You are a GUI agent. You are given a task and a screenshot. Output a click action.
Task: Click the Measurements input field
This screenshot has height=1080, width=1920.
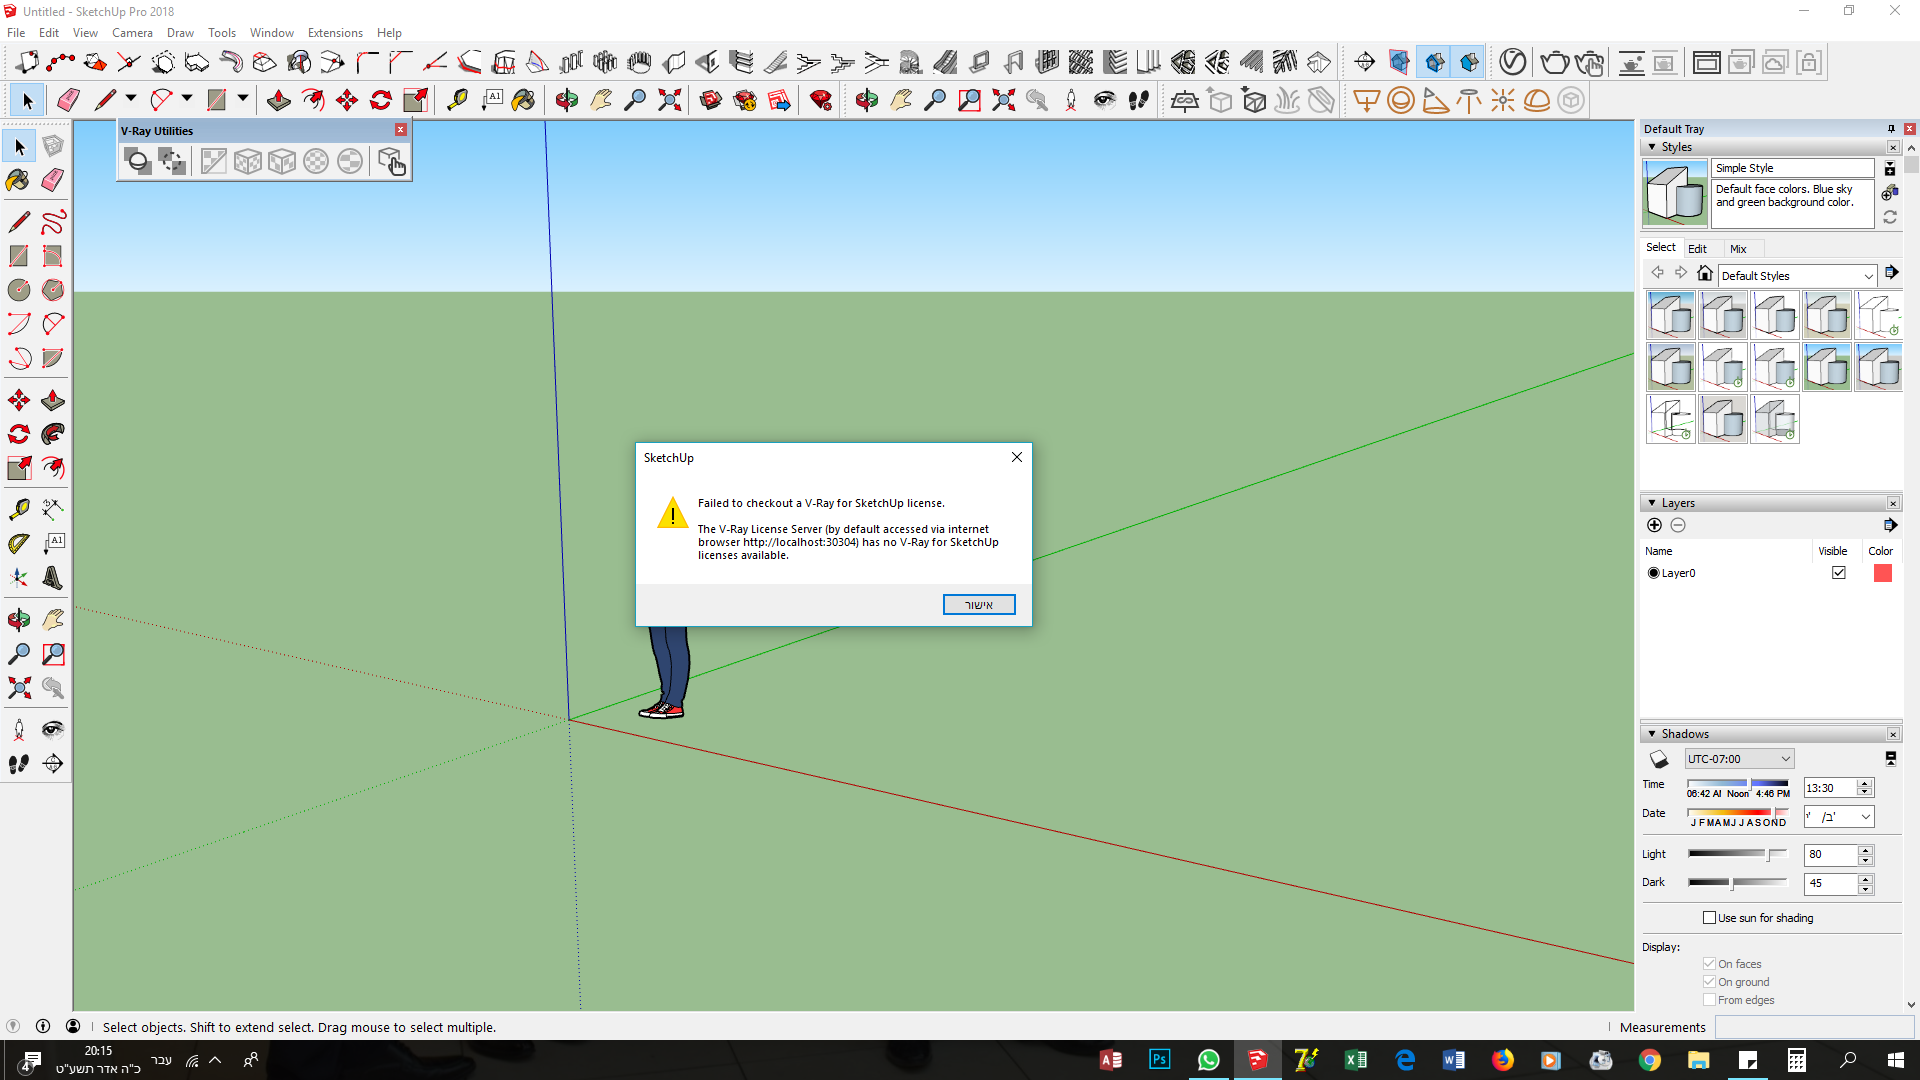point(1813,1027)
